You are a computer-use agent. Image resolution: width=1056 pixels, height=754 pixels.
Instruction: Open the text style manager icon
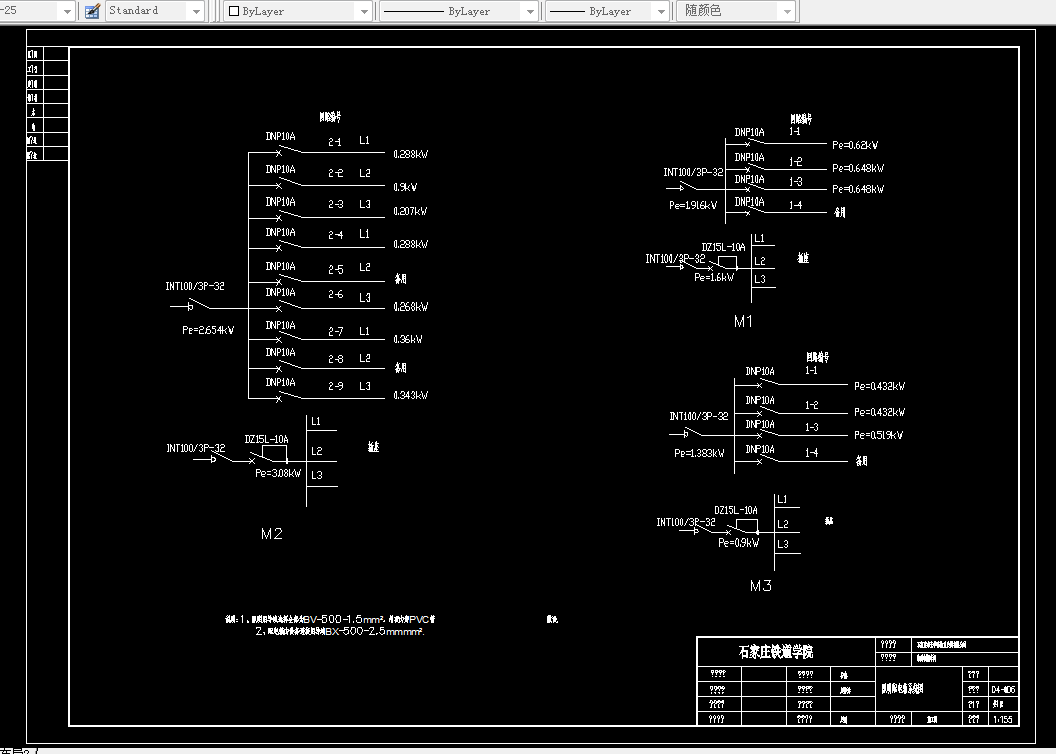(x=93, y=11)
